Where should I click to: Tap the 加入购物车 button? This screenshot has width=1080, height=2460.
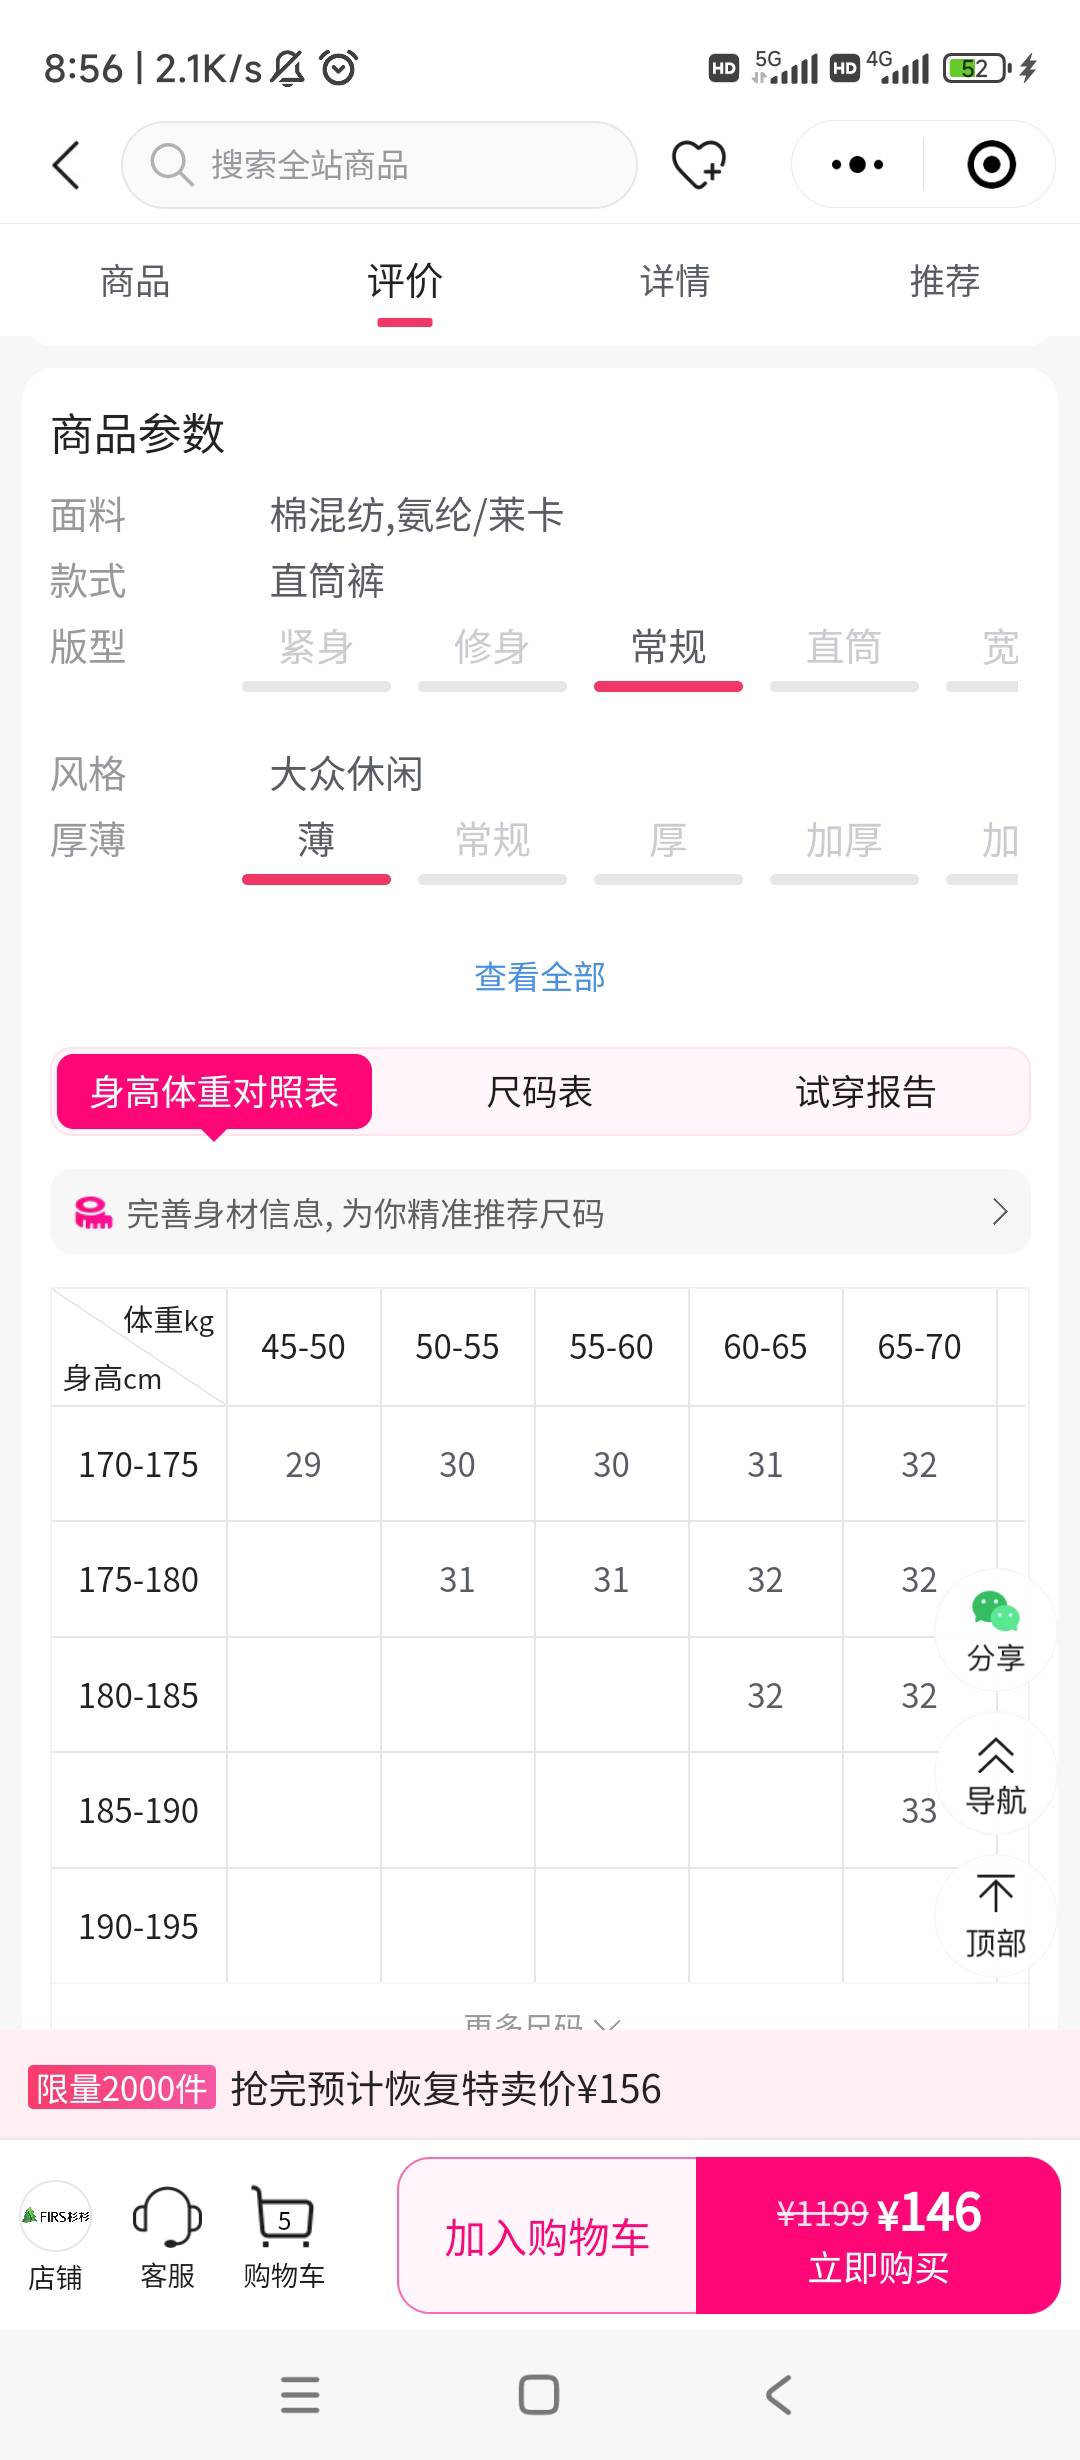(x=547, y=2236)
